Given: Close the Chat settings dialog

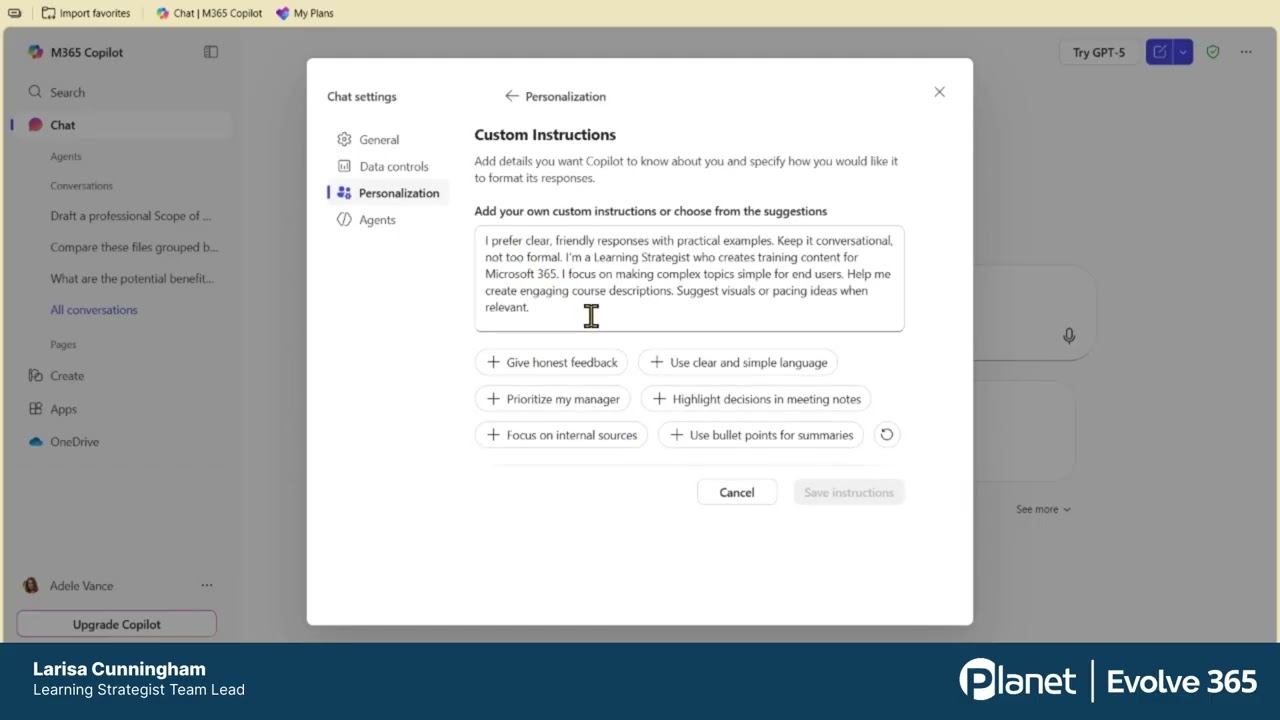Looking at the screenshot, I should (939, 92).
